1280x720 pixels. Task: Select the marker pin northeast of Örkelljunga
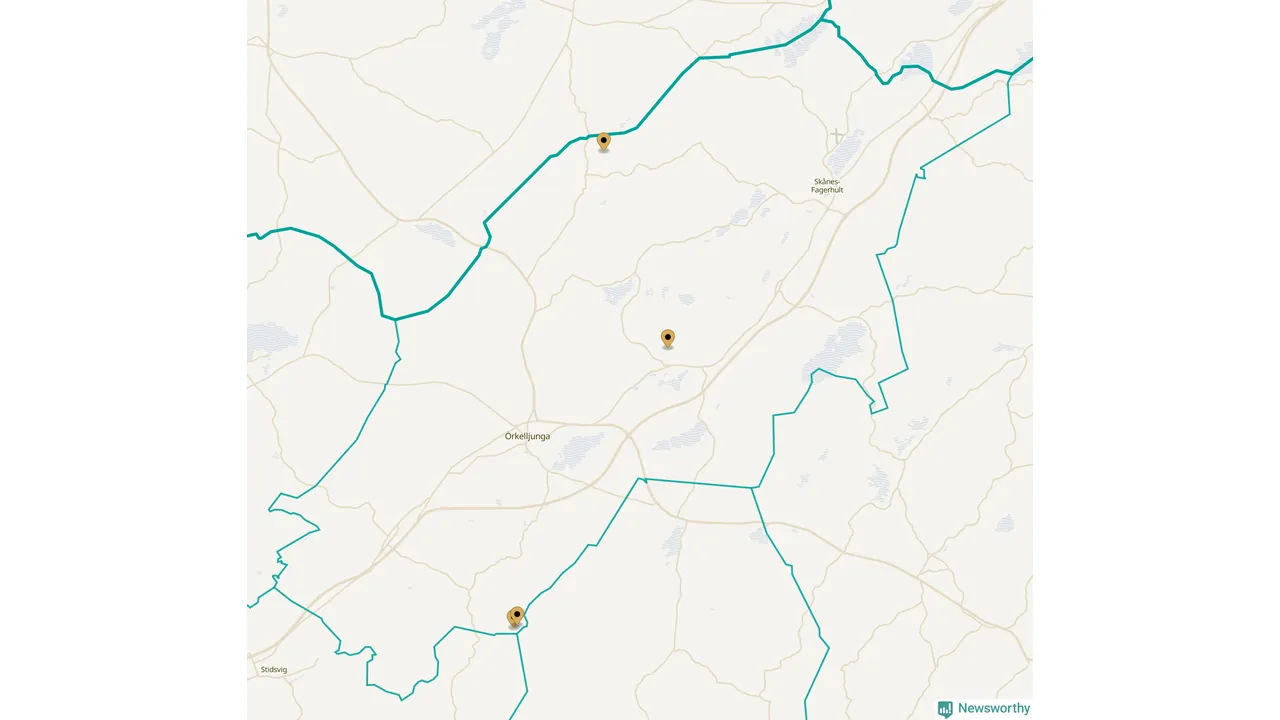[668, 338]
